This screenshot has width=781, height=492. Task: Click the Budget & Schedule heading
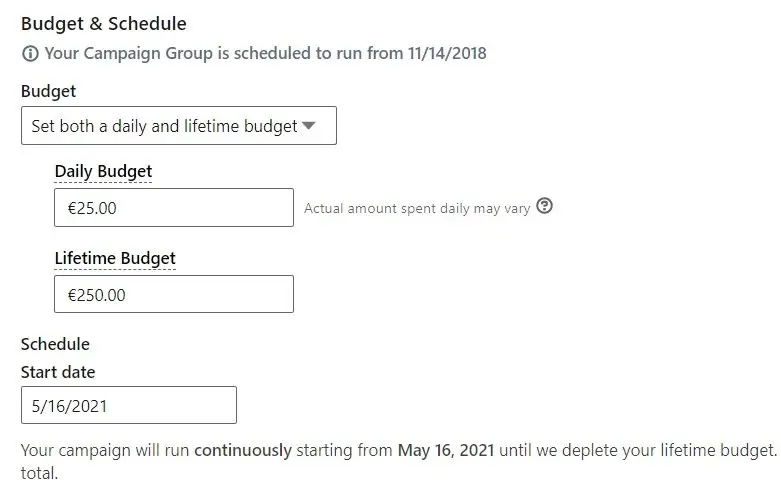(x=104, y=23)
